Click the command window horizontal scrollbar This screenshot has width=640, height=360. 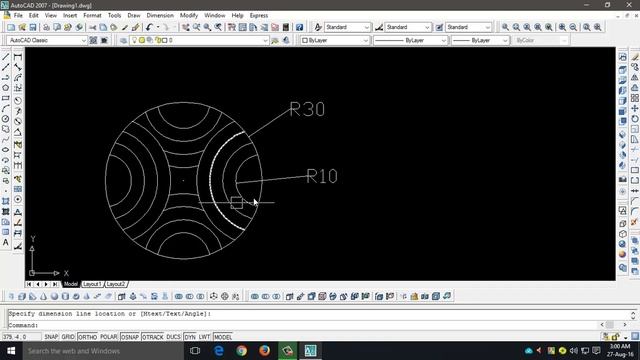[613, 324]
